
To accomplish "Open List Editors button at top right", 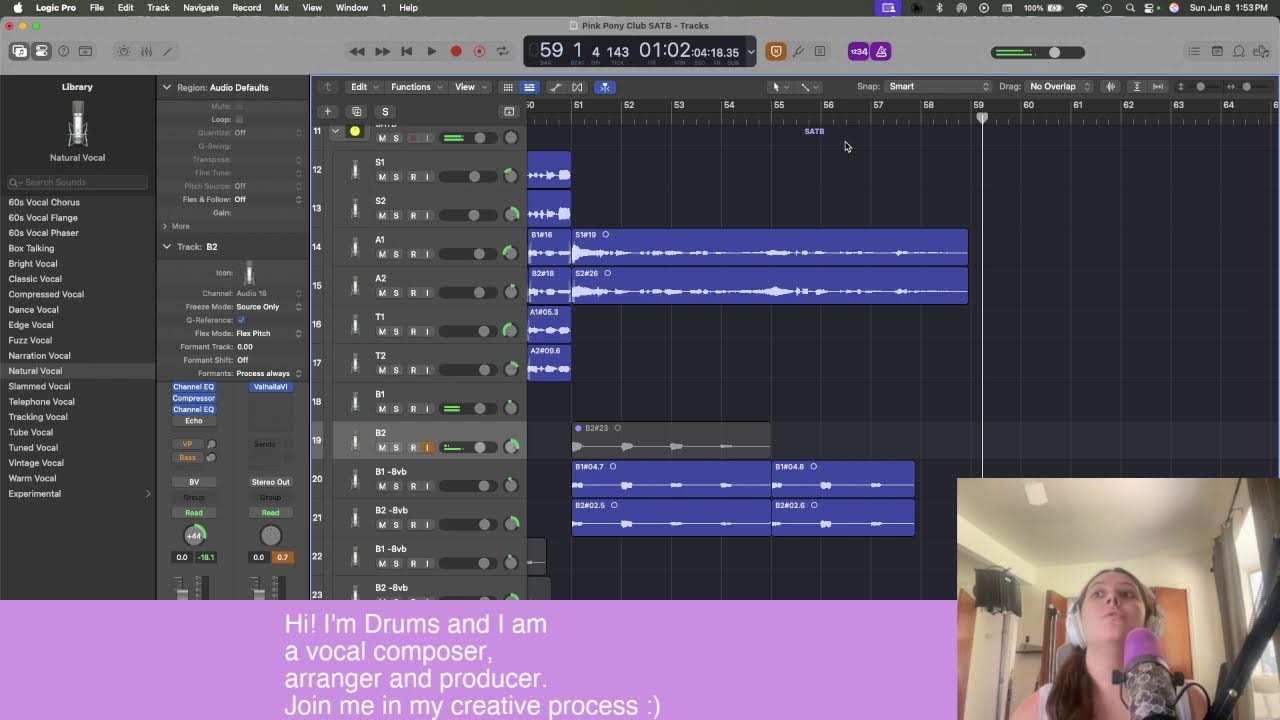I will [1194, 51].
